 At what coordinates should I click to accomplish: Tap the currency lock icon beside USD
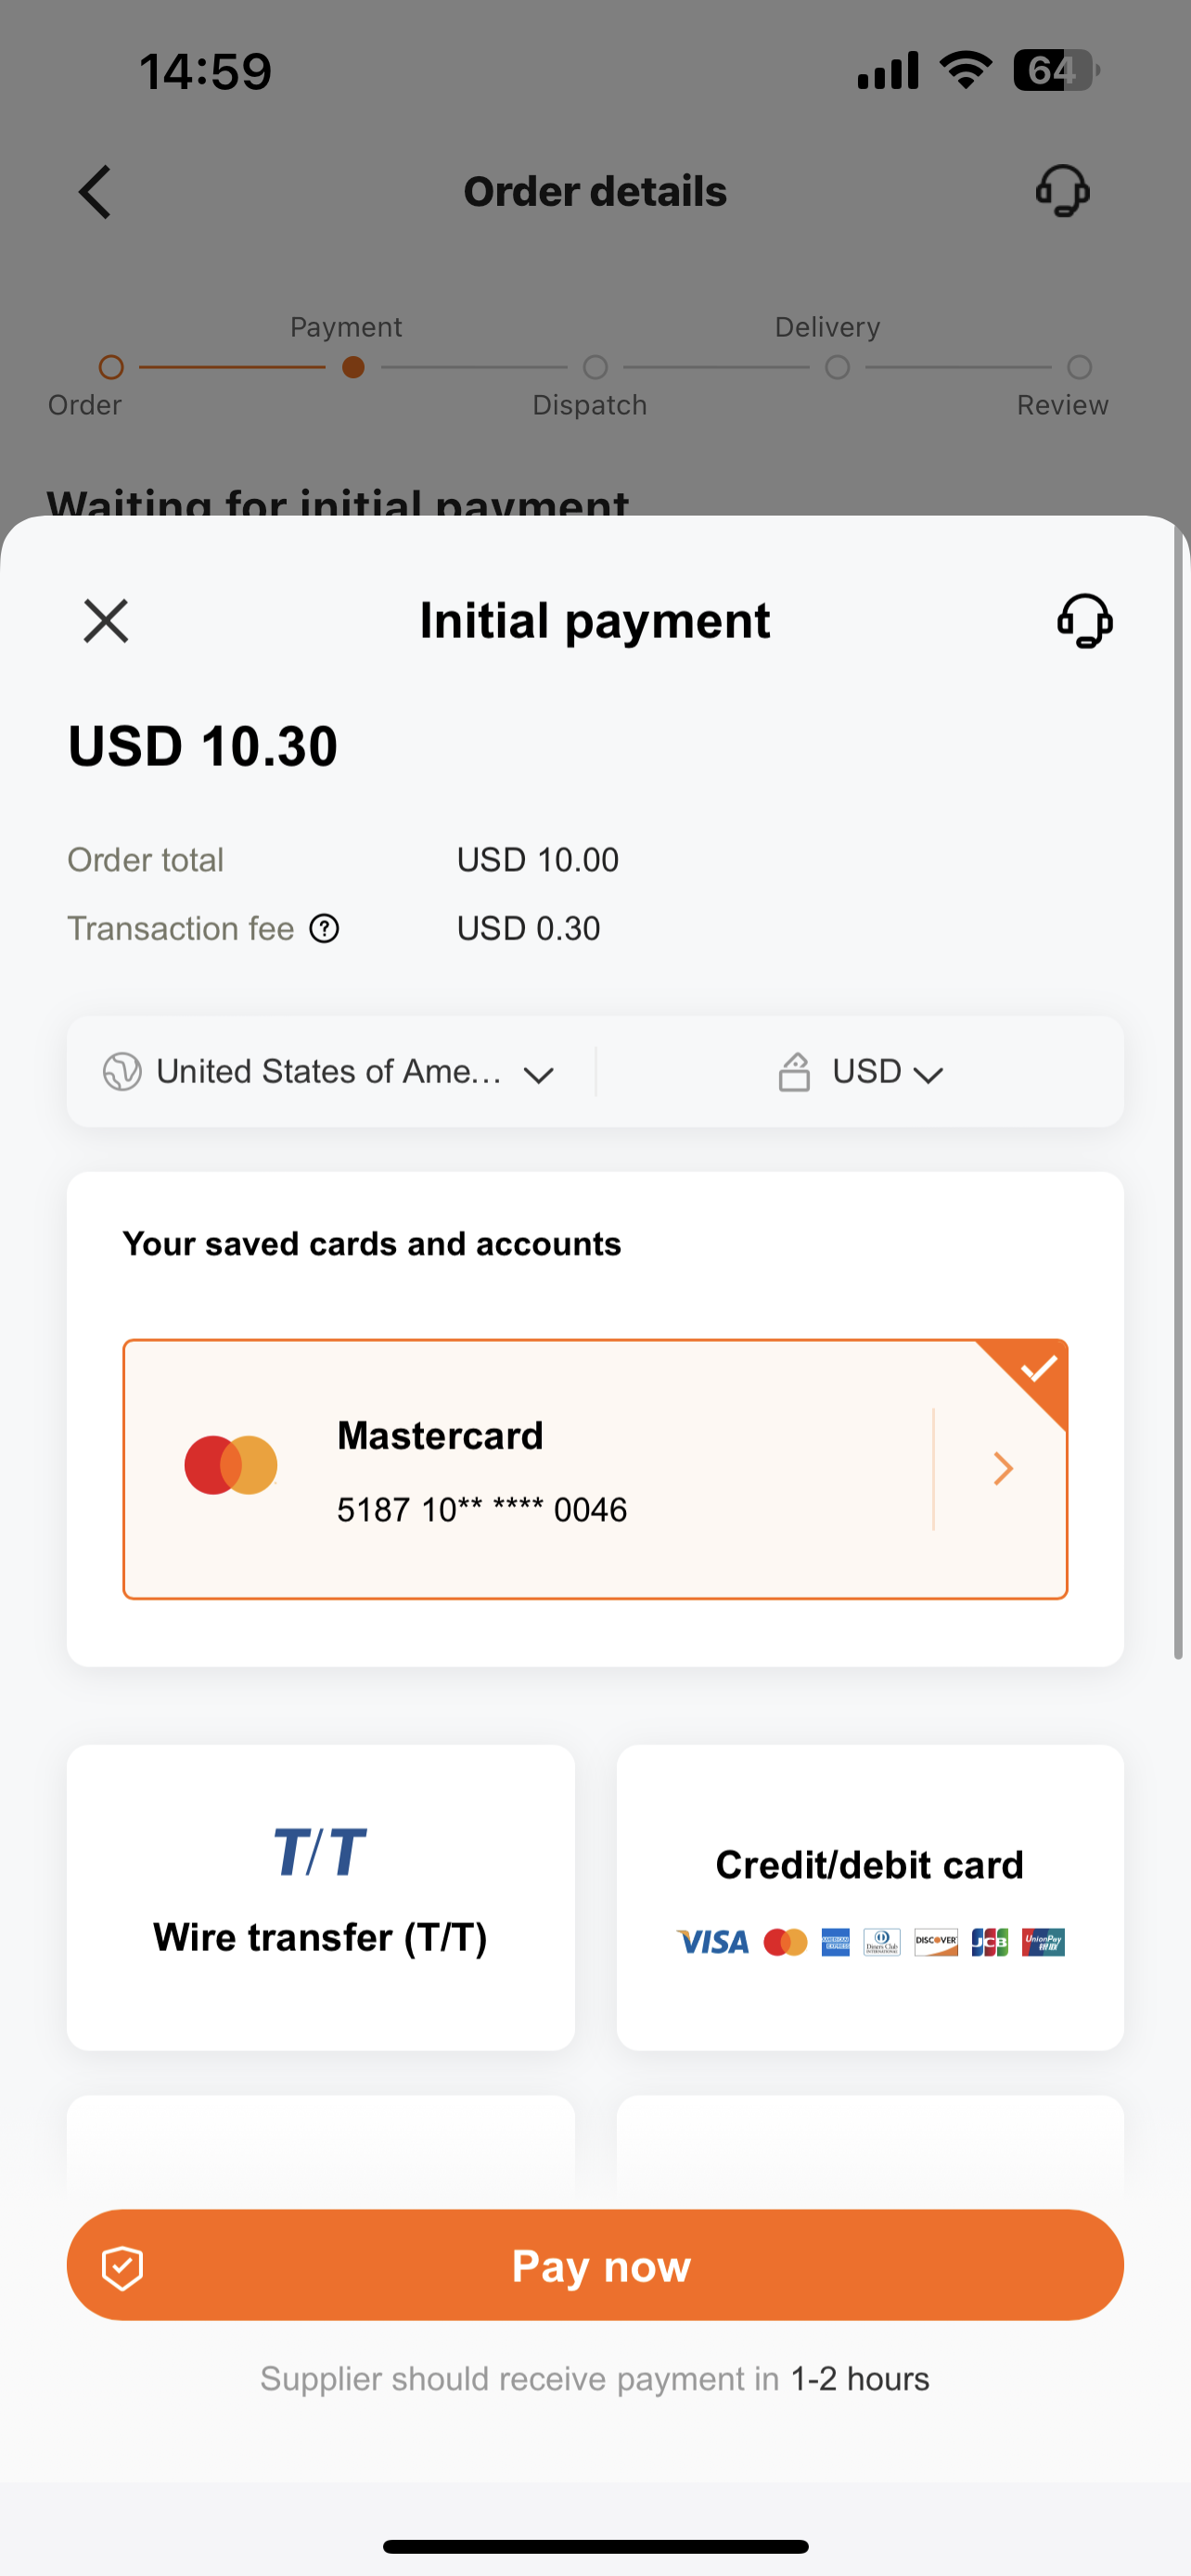[794, 1072]
